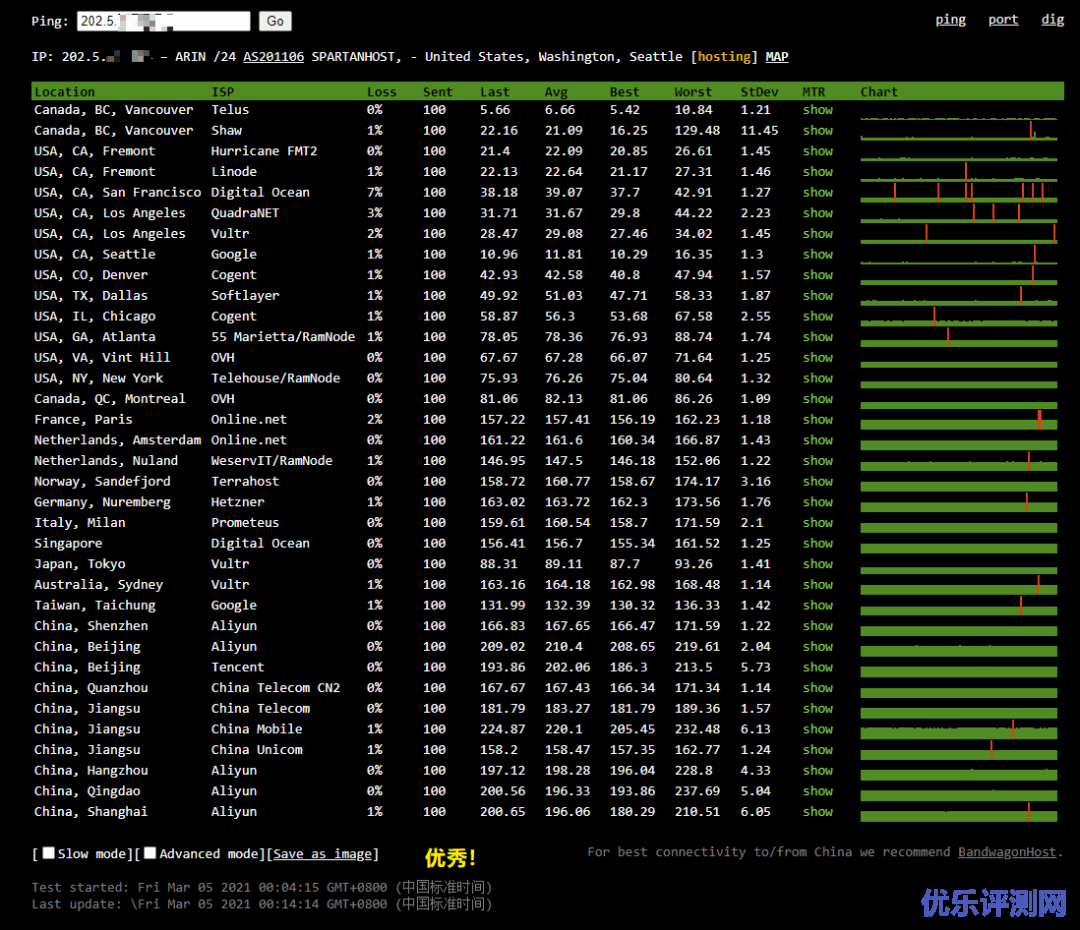Click the Go button
The image size is (1080, 930).
click(x=276, y=21)
